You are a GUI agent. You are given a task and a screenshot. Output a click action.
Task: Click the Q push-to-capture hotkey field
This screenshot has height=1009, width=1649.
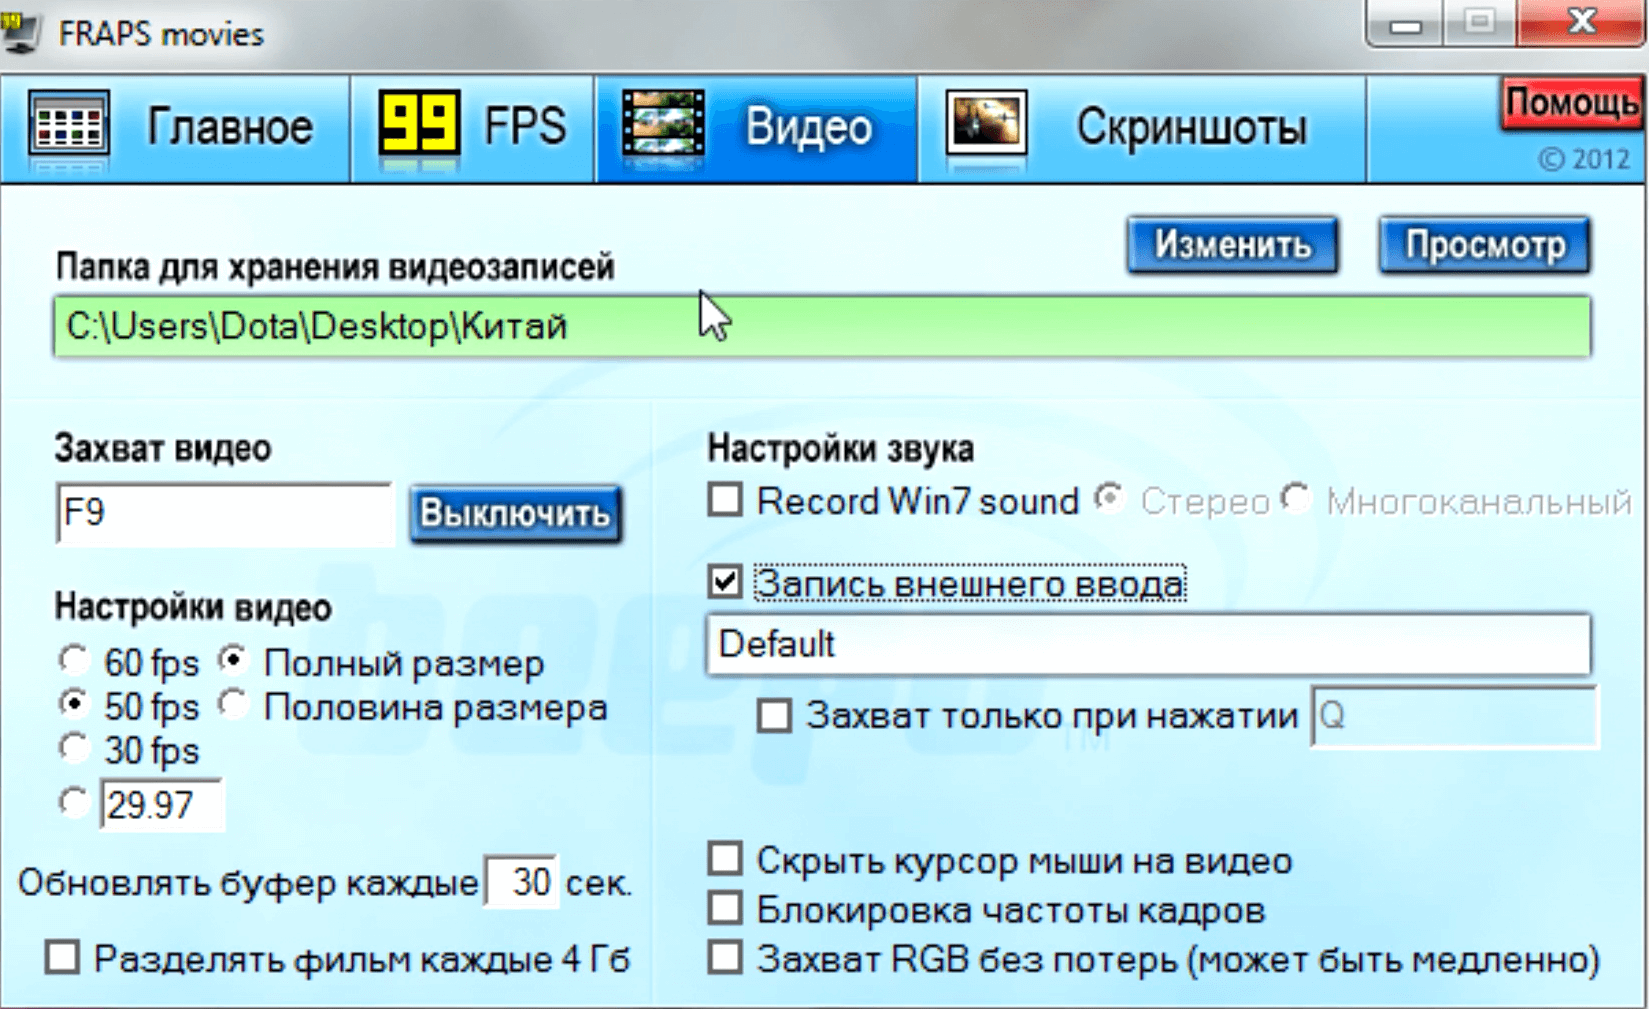1454,716
